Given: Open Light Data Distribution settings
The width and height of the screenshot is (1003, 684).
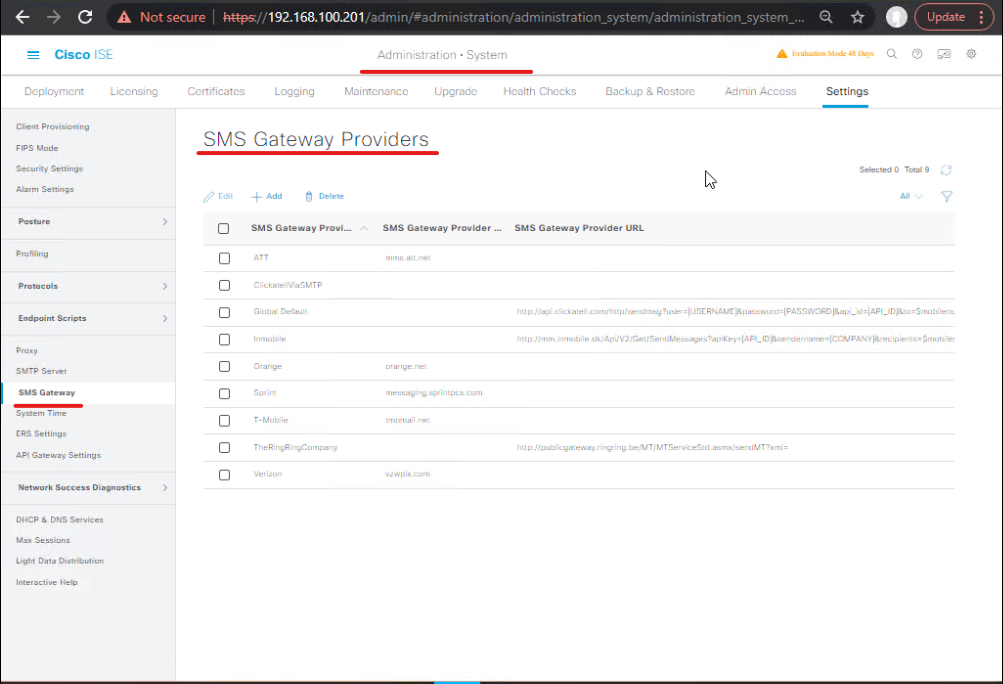Looking at the screenshot, I should tap(59, 561).
